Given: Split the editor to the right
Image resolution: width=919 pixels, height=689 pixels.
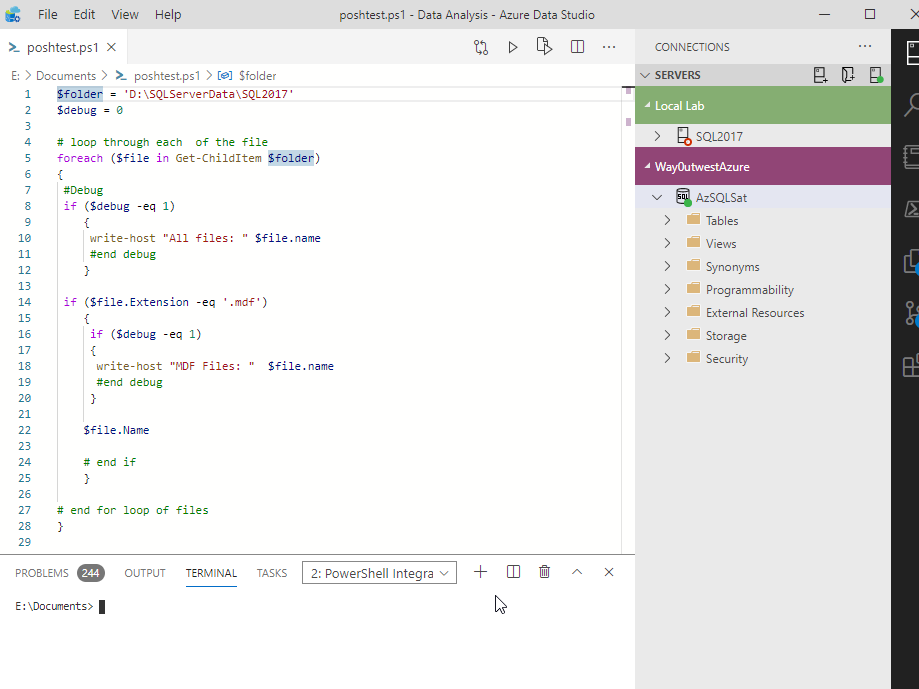Looking at the screenshot, I should [577, 47].
